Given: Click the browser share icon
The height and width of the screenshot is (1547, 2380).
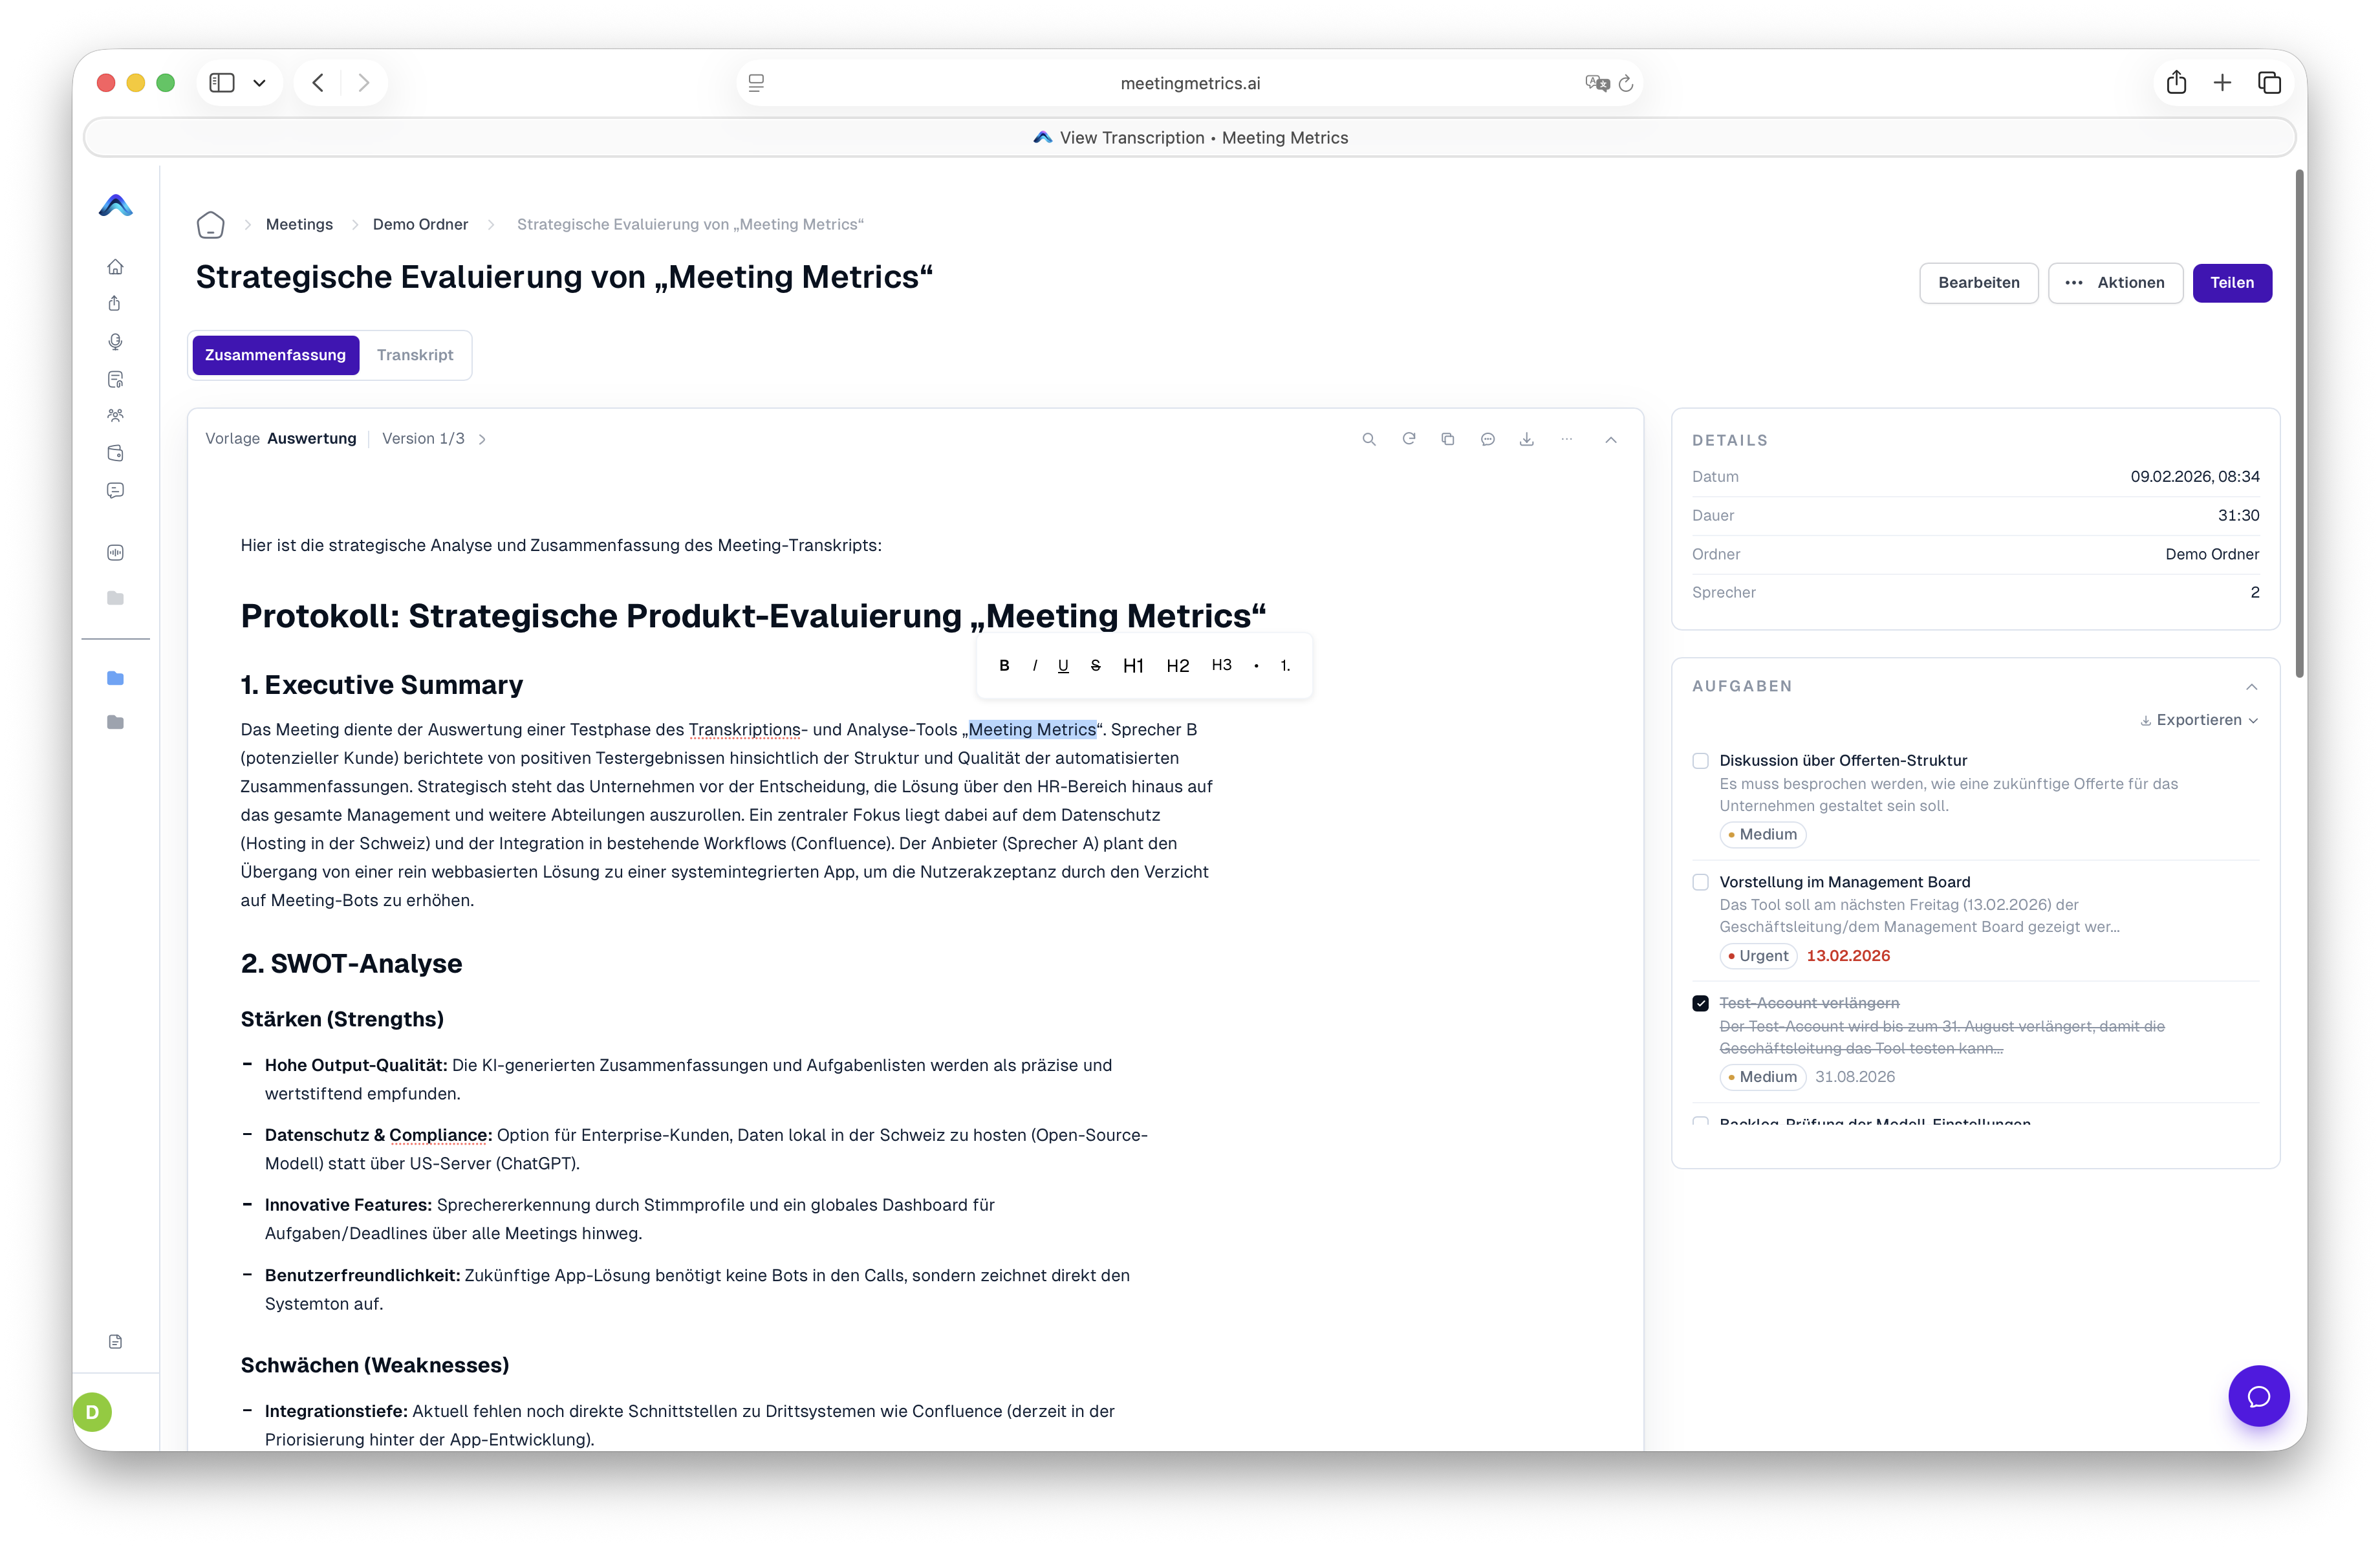Looking at the screenshot, I should (x=2176, y=83).
